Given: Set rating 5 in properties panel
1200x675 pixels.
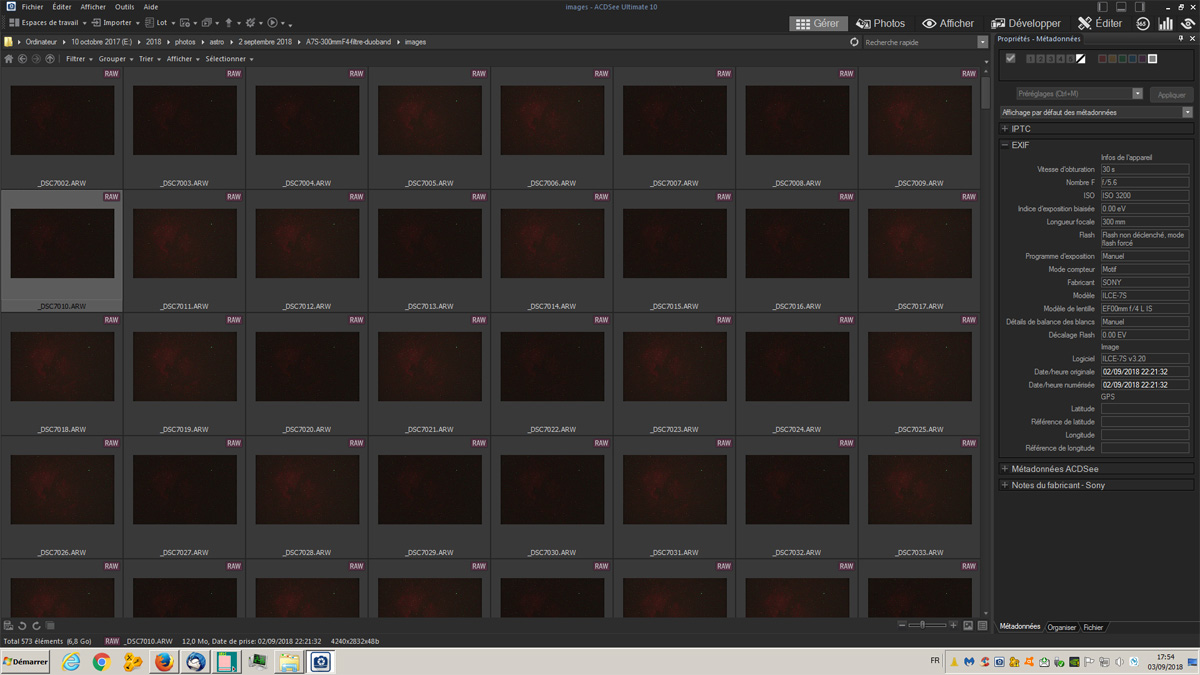Looking at the screenshot, I should click(1070, 59).
